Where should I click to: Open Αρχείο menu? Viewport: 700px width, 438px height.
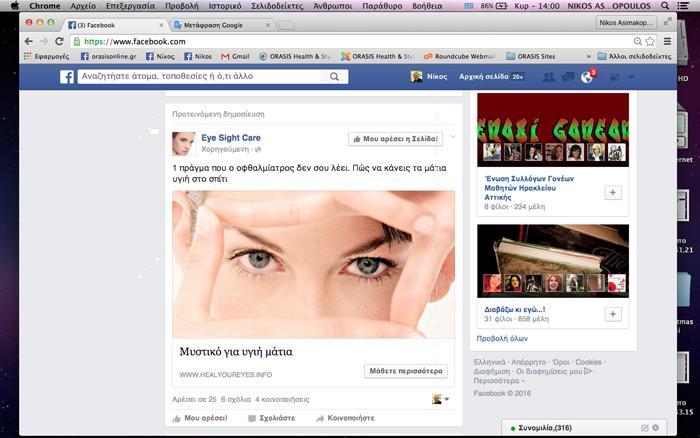click(83, 6)
